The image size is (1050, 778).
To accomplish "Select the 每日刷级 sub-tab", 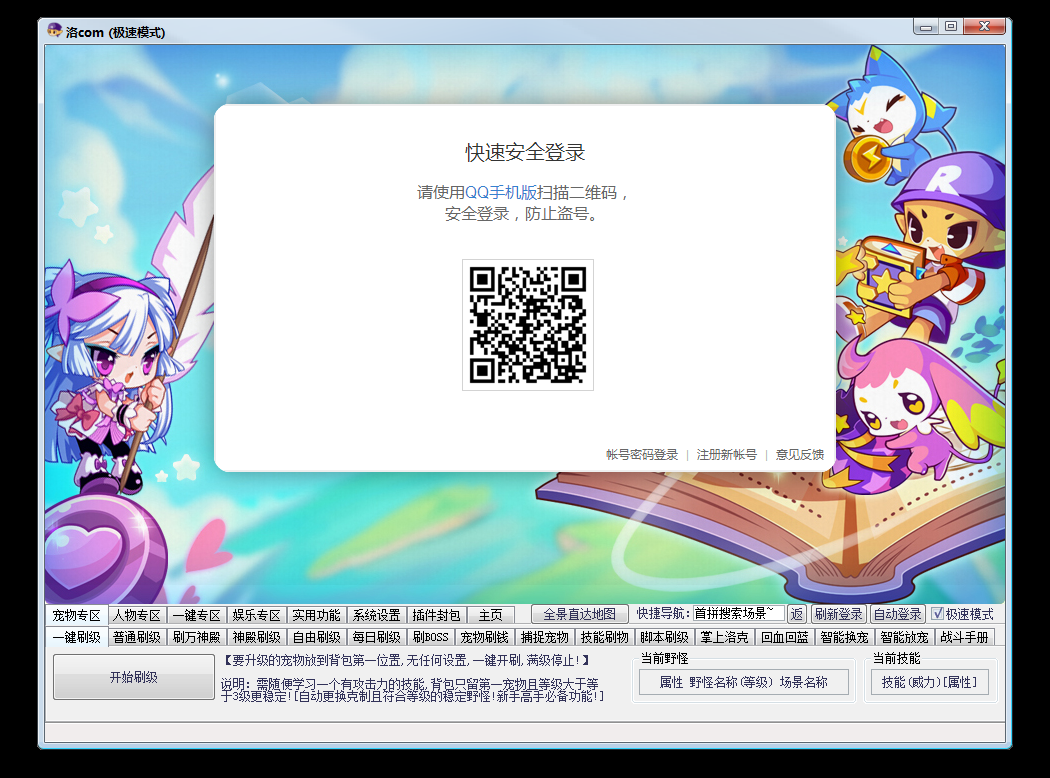I will pos(376,637).
